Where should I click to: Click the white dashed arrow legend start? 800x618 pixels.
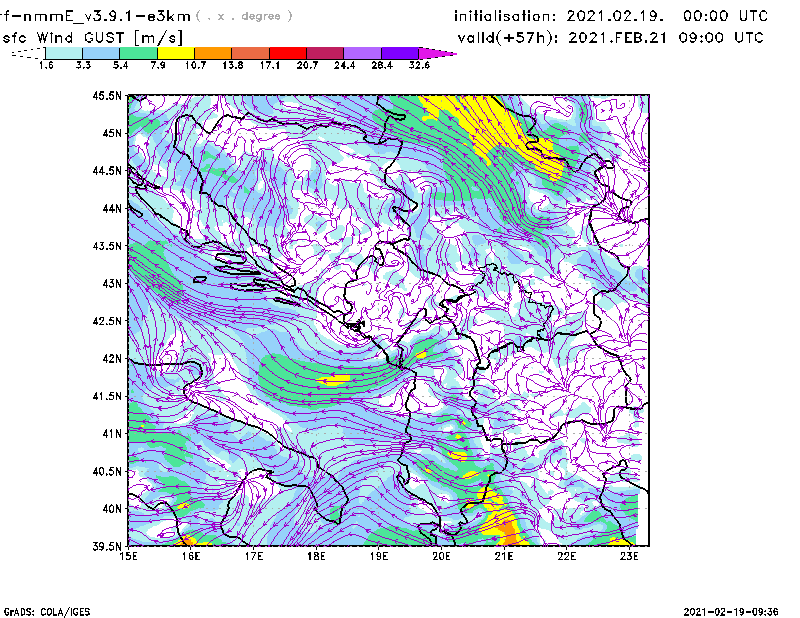pos(28,53)
